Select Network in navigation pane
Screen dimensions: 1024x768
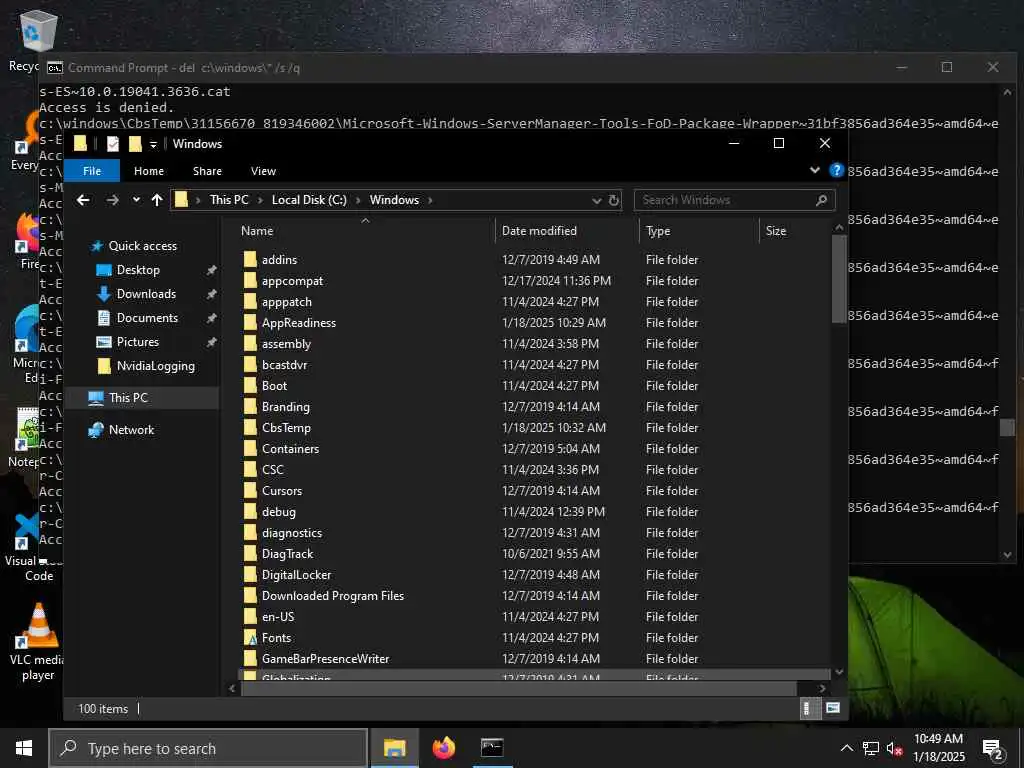tap(131, 429)
